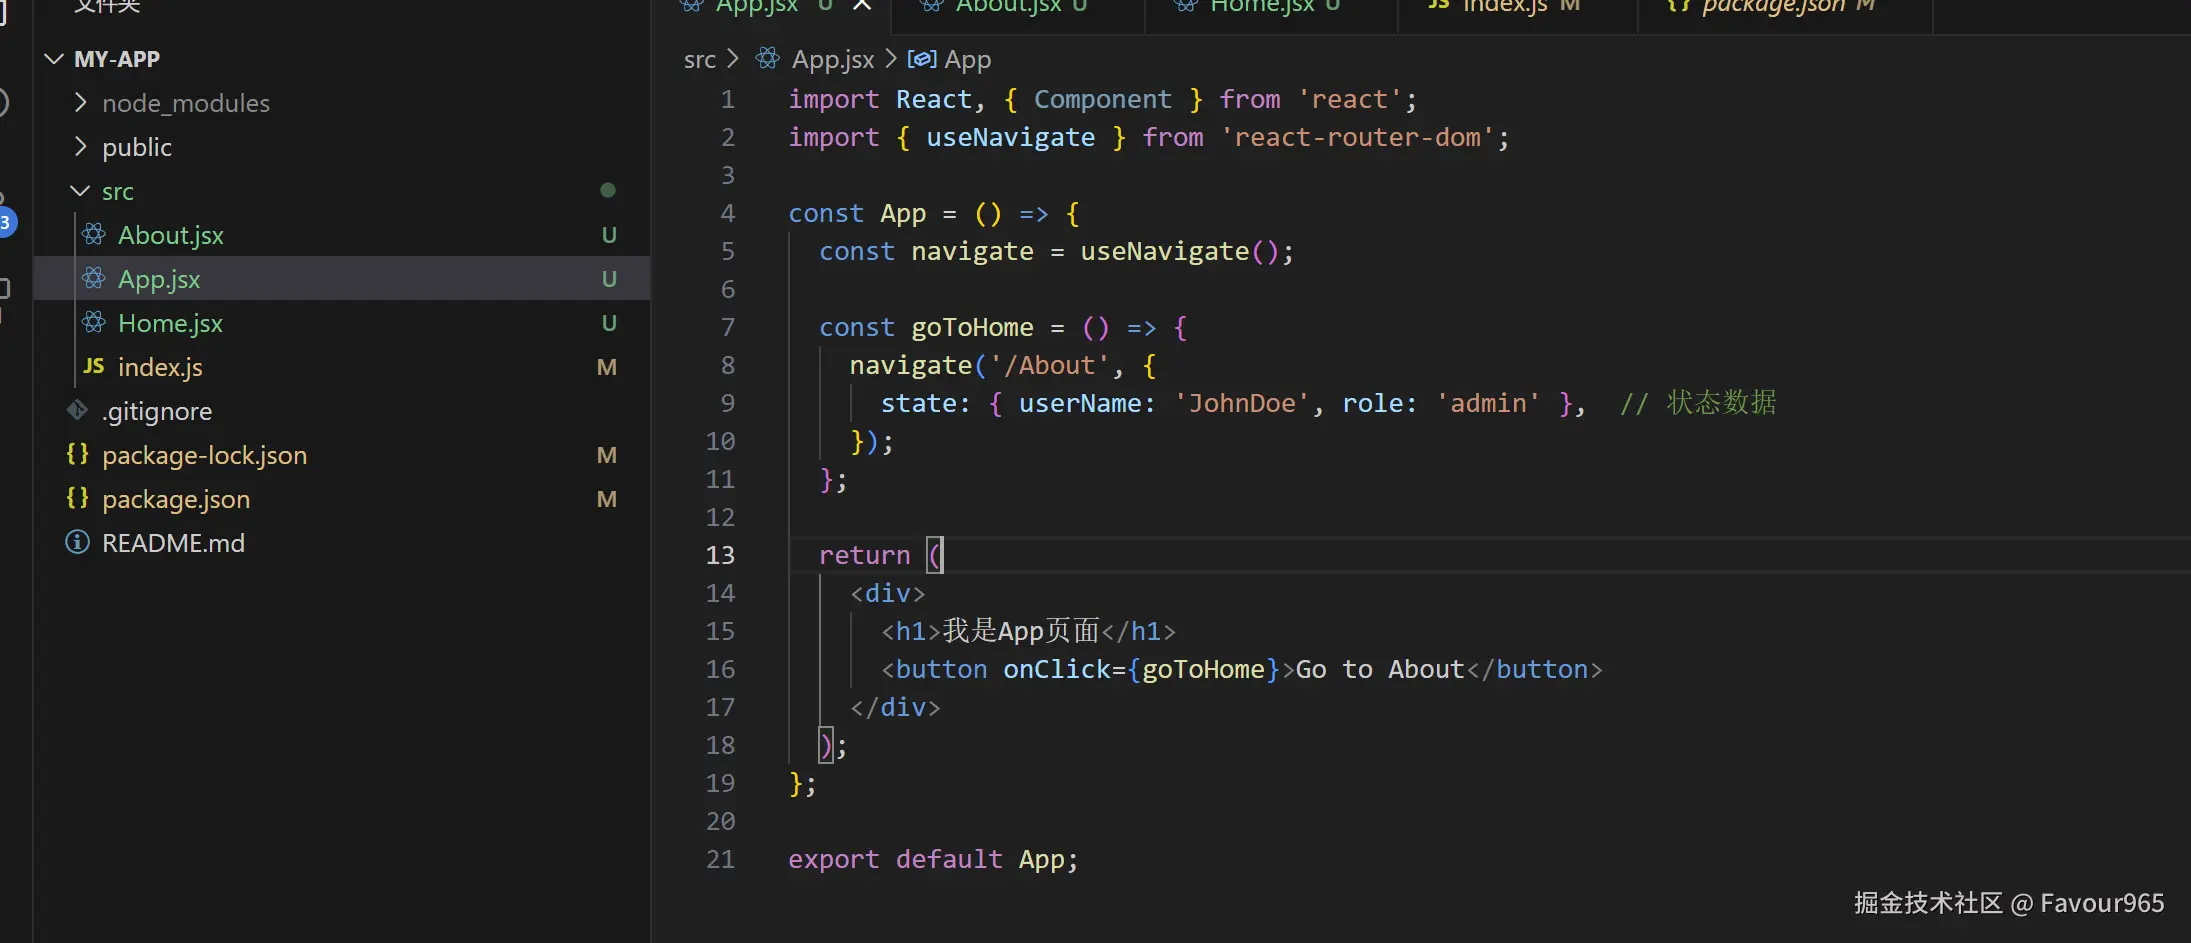Viewport: 2191px width, 943px height.
Task: Click useNavigate() call on line 5
Action: 1179,251
